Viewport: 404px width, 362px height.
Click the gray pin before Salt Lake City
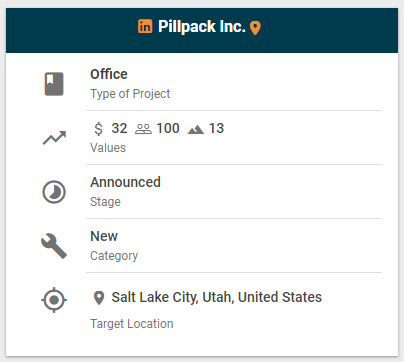[99, 298]
